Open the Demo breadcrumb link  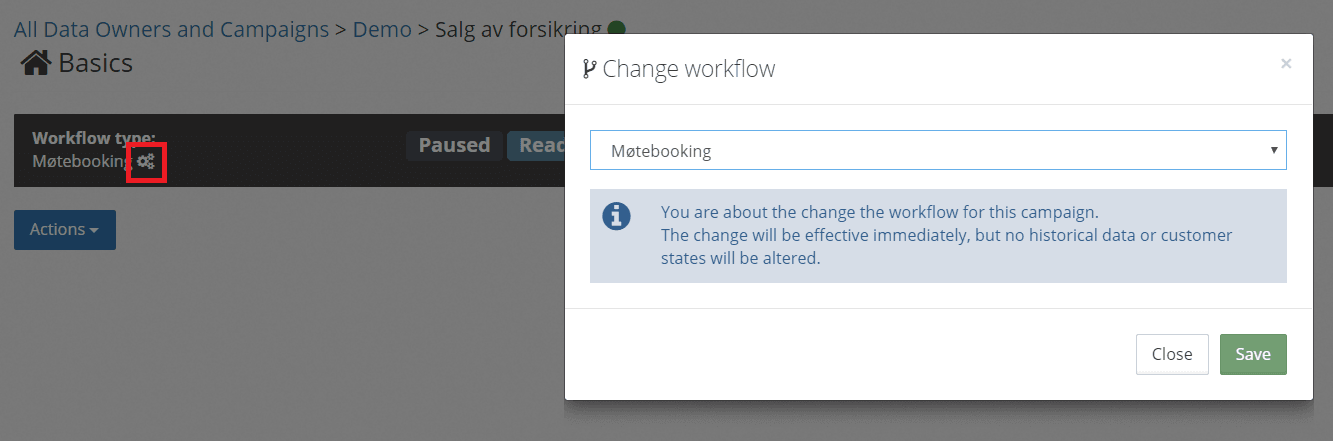(x=382, y=30)
